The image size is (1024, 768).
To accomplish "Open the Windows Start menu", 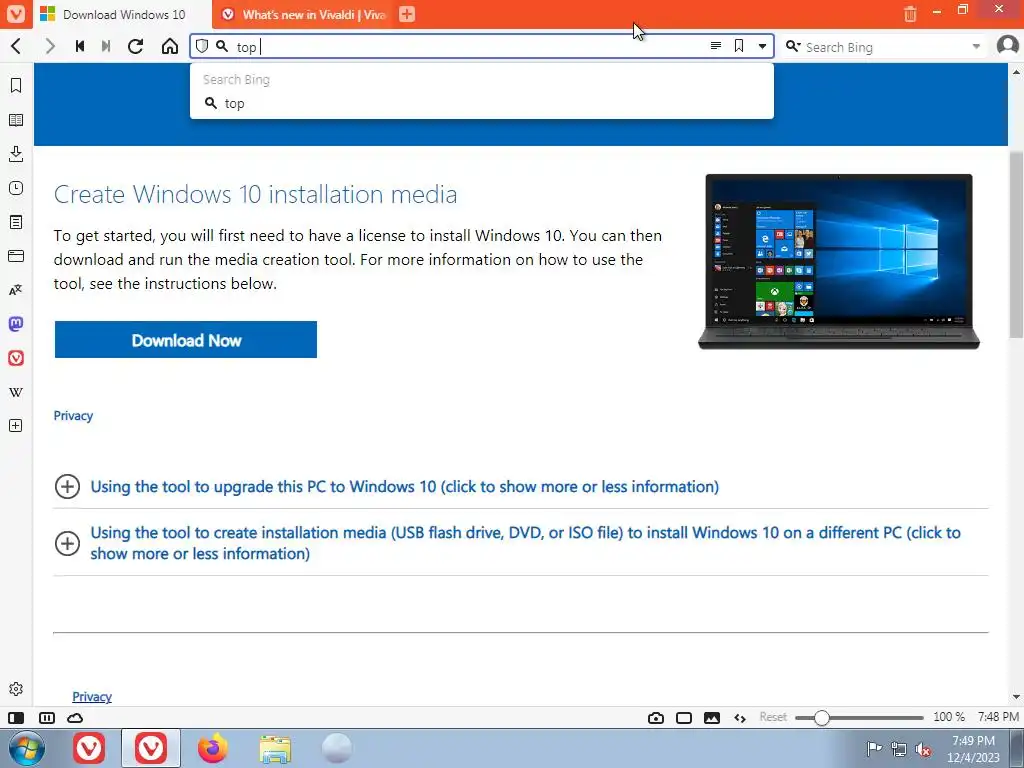I will [27, 748].
